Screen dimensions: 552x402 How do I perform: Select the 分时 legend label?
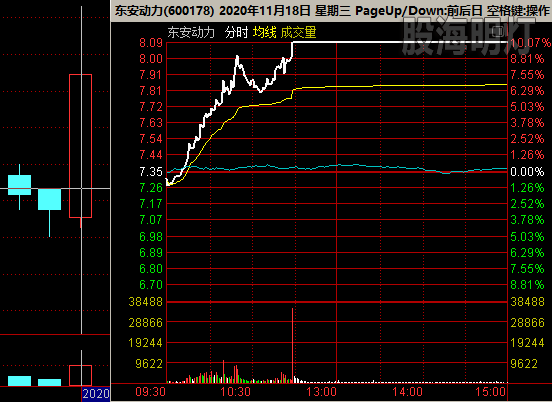236,32
